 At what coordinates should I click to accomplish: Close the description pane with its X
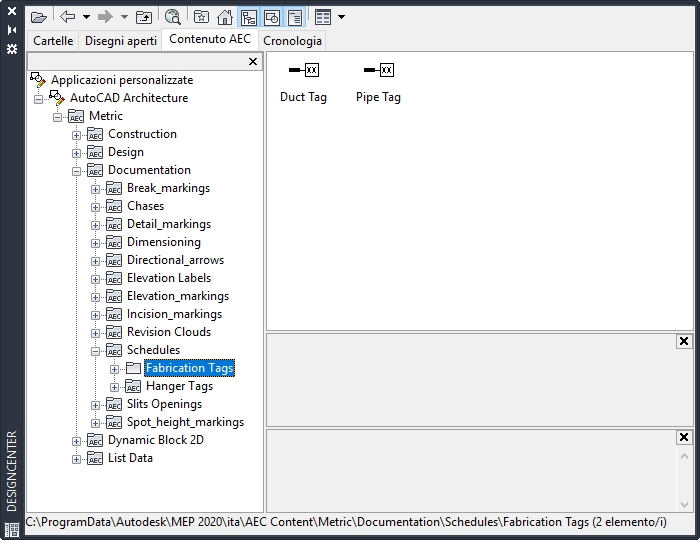pyautogui.click(x=683, y=437)
